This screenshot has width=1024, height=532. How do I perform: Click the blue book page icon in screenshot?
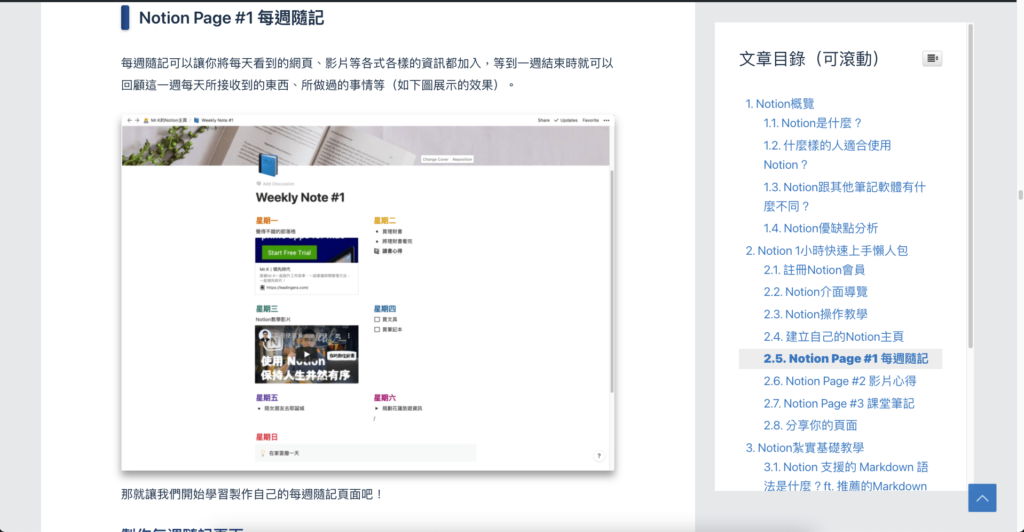[268, 164]
